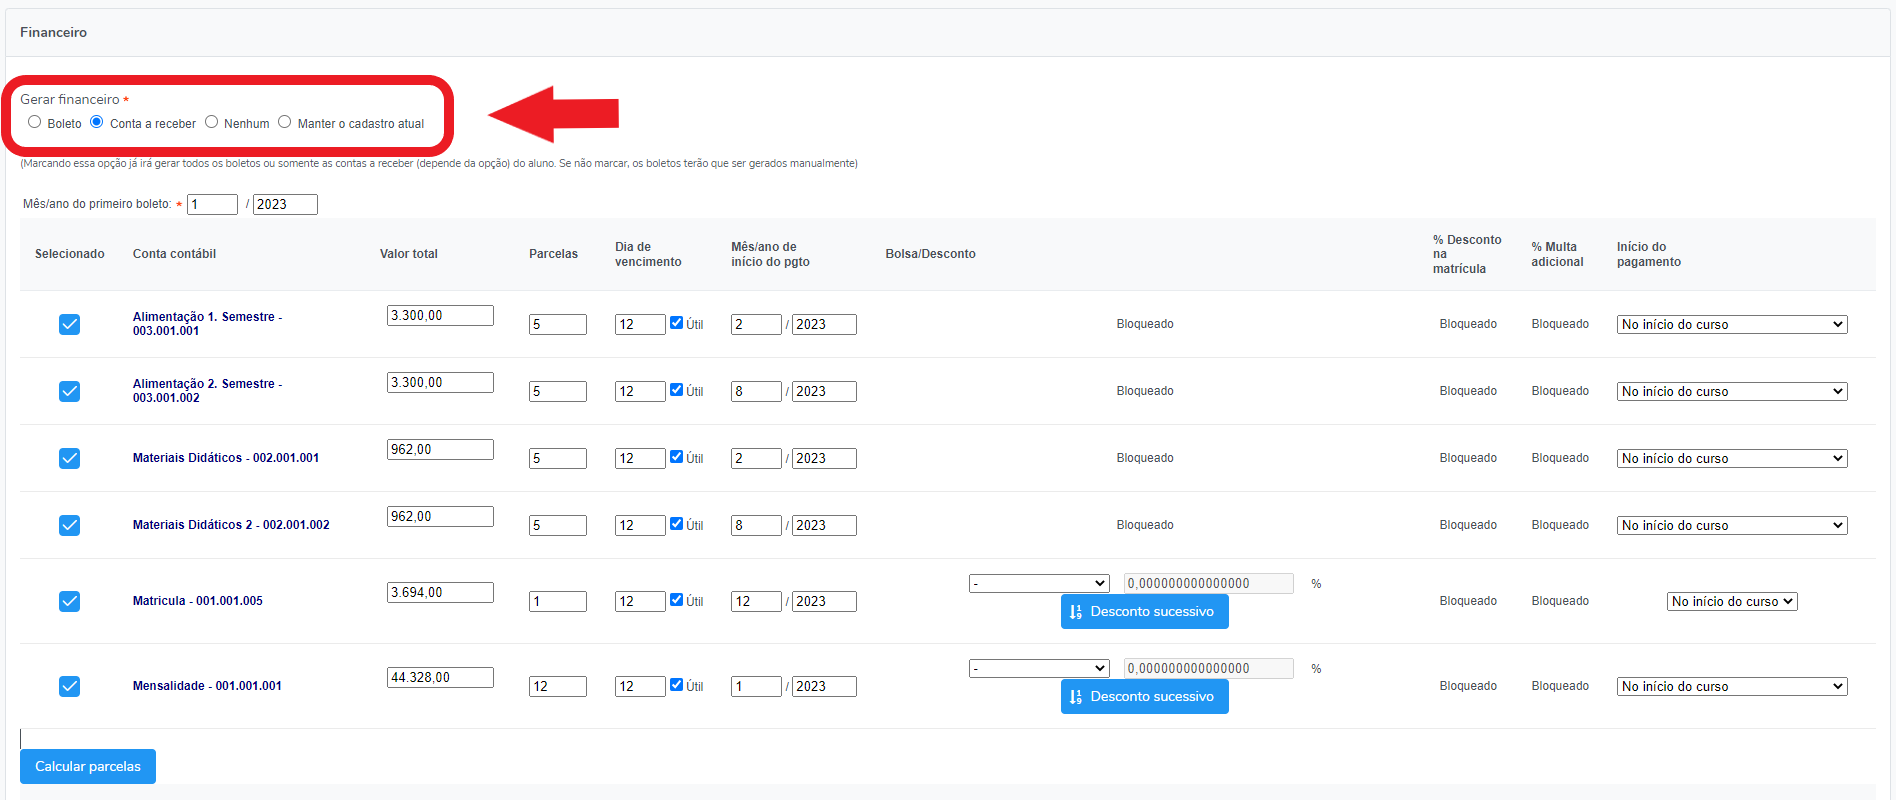1896x800 pixels.
Task: Toggle Útil checkbox in Mensalidade row
Action: [677, 685]
